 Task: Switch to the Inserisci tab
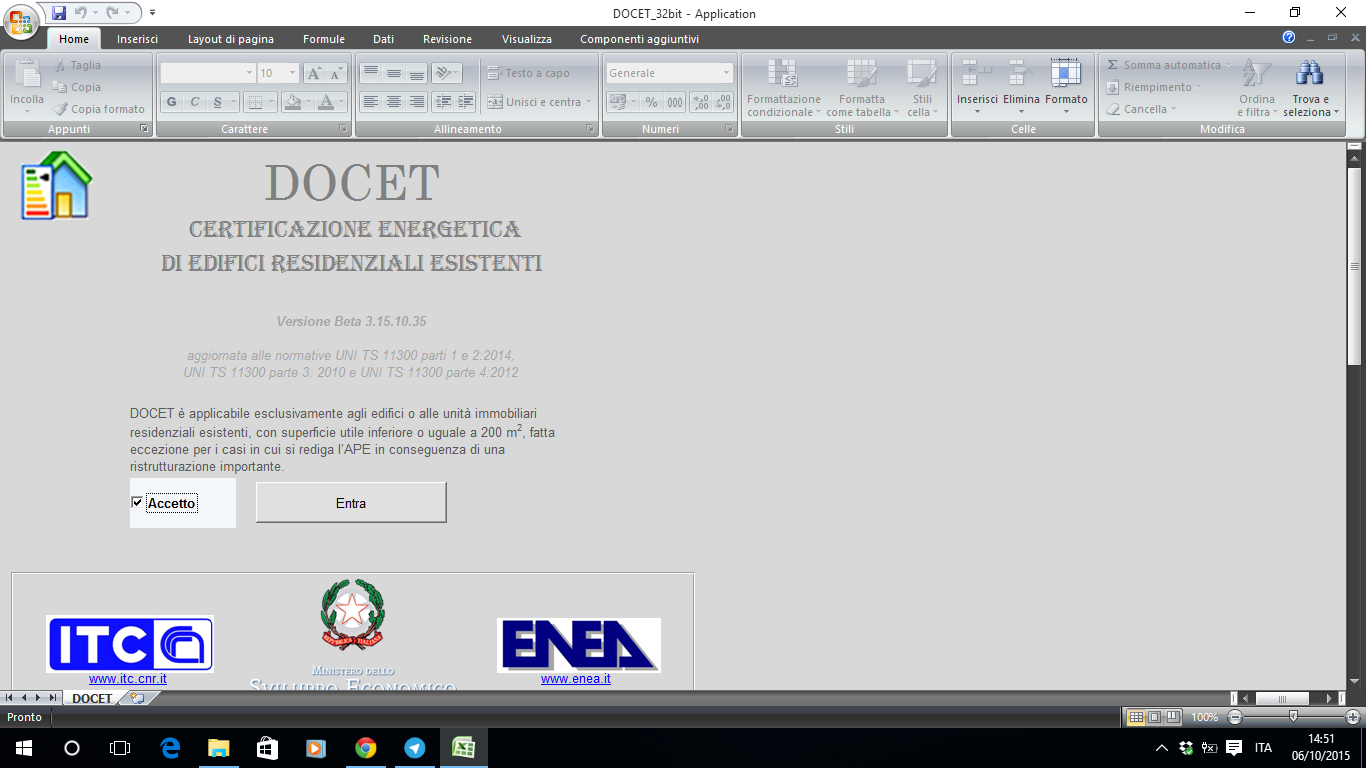tap(137, 39)
